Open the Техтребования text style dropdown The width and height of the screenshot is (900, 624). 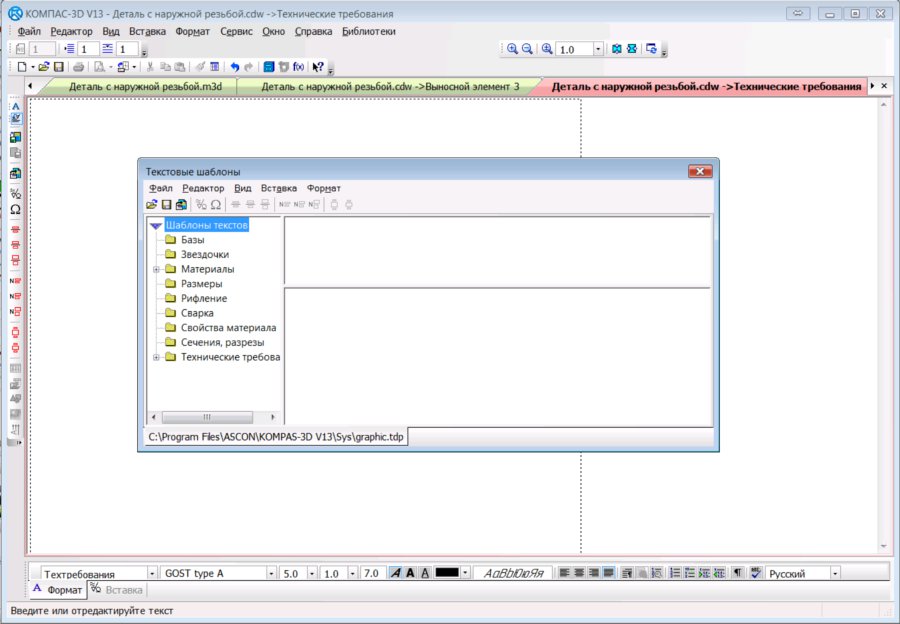(x=152, y=573)
